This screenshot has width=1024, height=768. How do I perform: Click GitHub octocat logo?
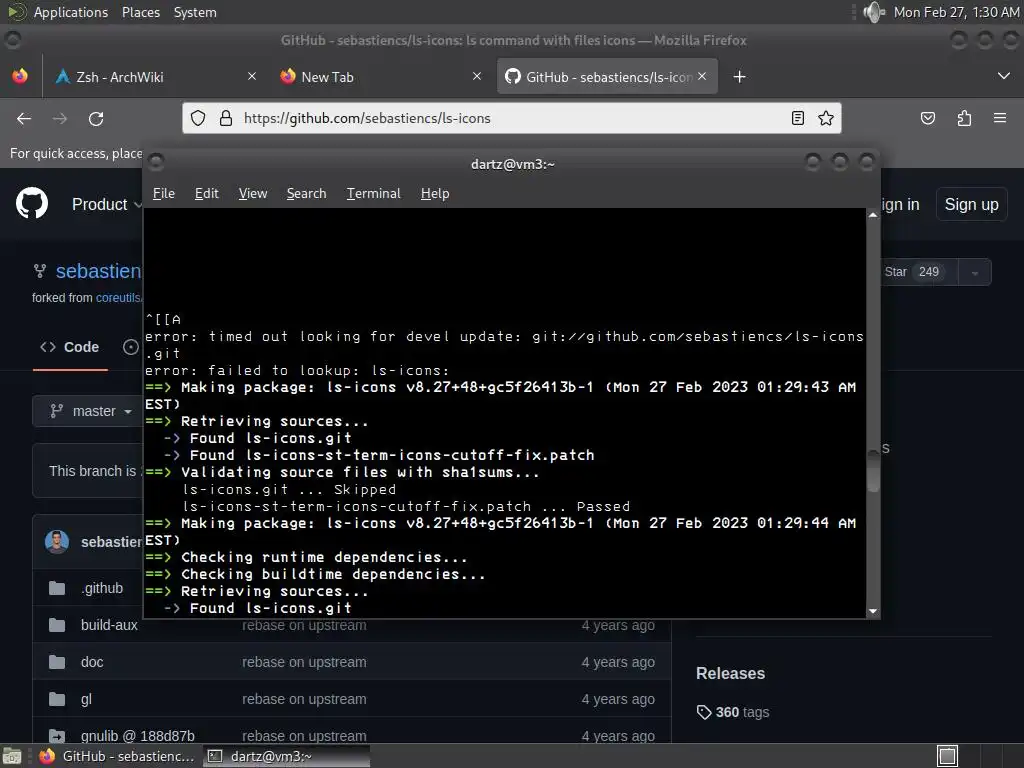pos(32,204)
